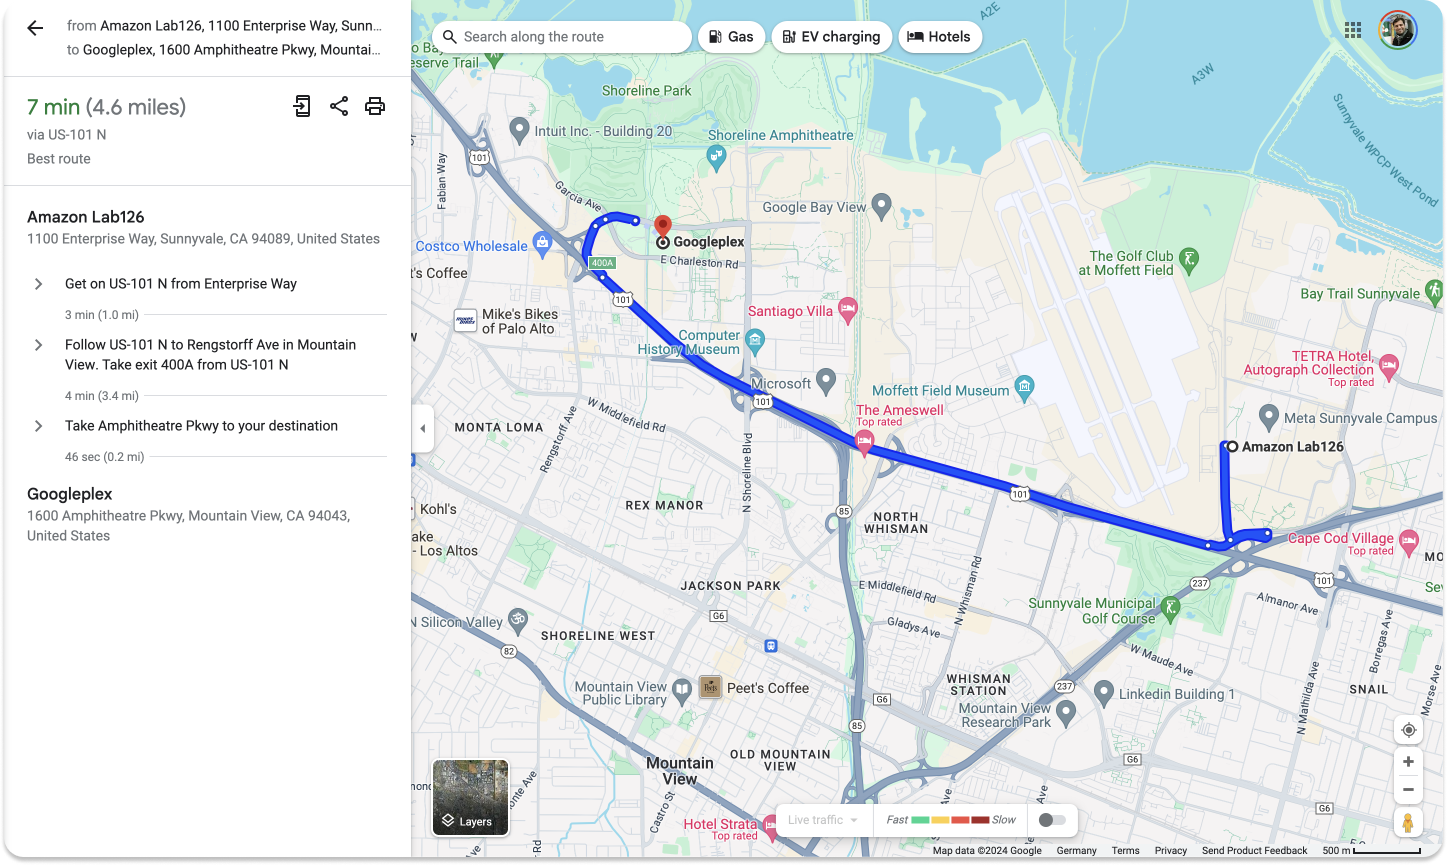1447x865 pixels.
Task: Open the Costco Wholesale shopping marker
Action: [542, 242]
